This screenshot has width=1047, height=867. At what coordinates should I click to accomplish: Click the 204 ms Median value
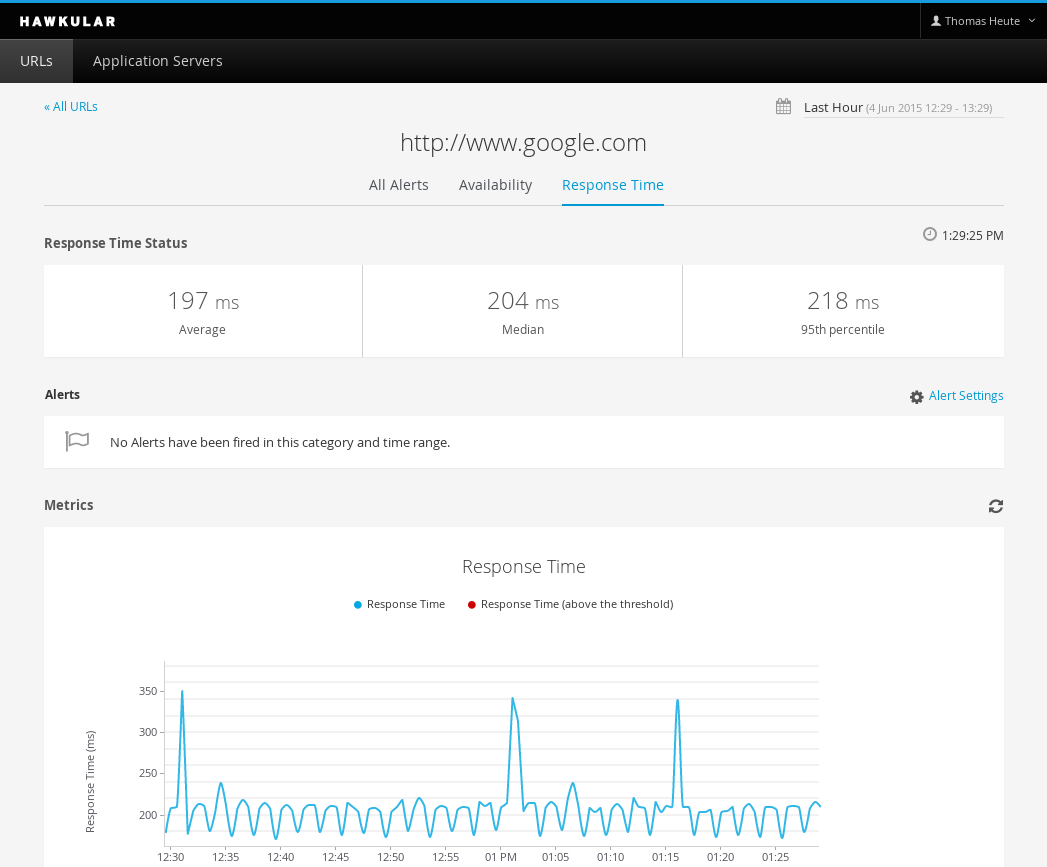point(523,301)
